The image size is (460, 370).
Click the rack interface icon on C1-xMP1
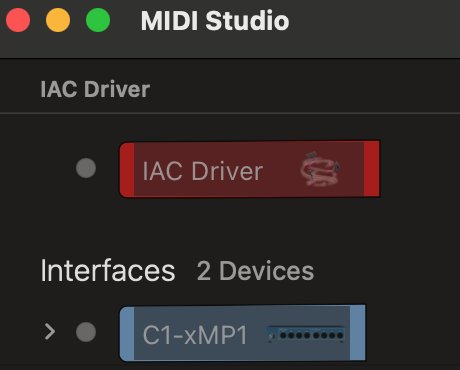coord(306,334)
